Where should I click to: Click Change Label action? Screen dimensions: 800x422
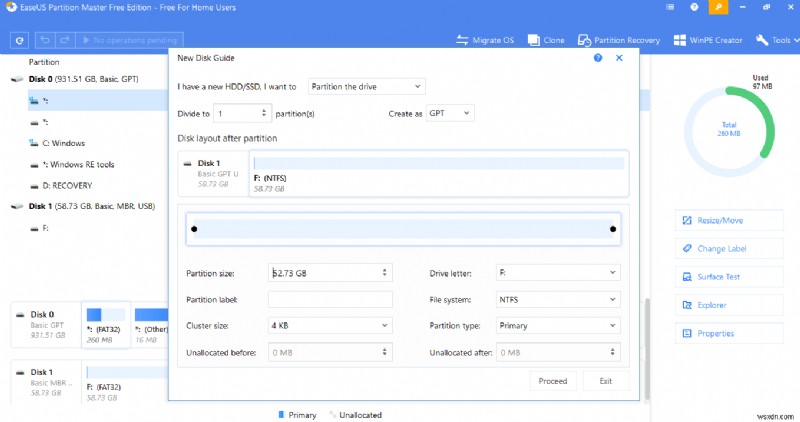tap(729, 249)
